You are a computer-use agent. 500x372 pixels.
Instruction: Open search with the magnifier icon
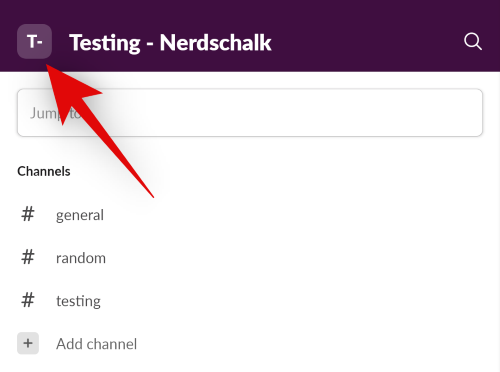[x=473, y=42]
